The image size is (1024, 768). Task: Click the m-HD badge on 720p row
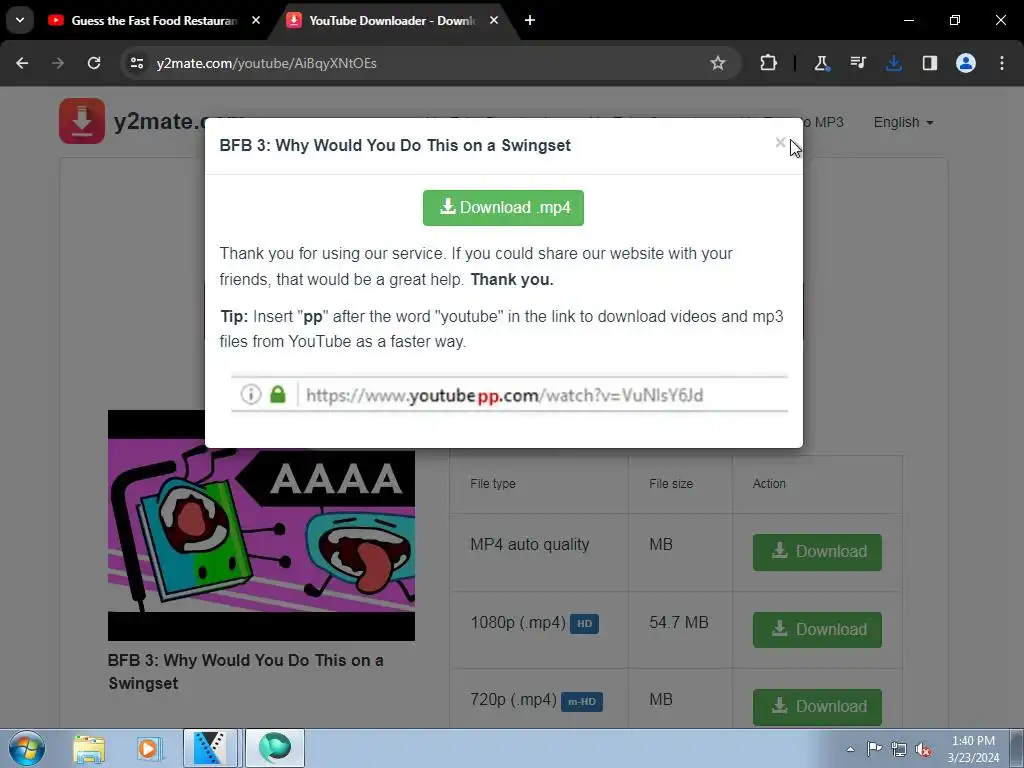tap(582, 701)
